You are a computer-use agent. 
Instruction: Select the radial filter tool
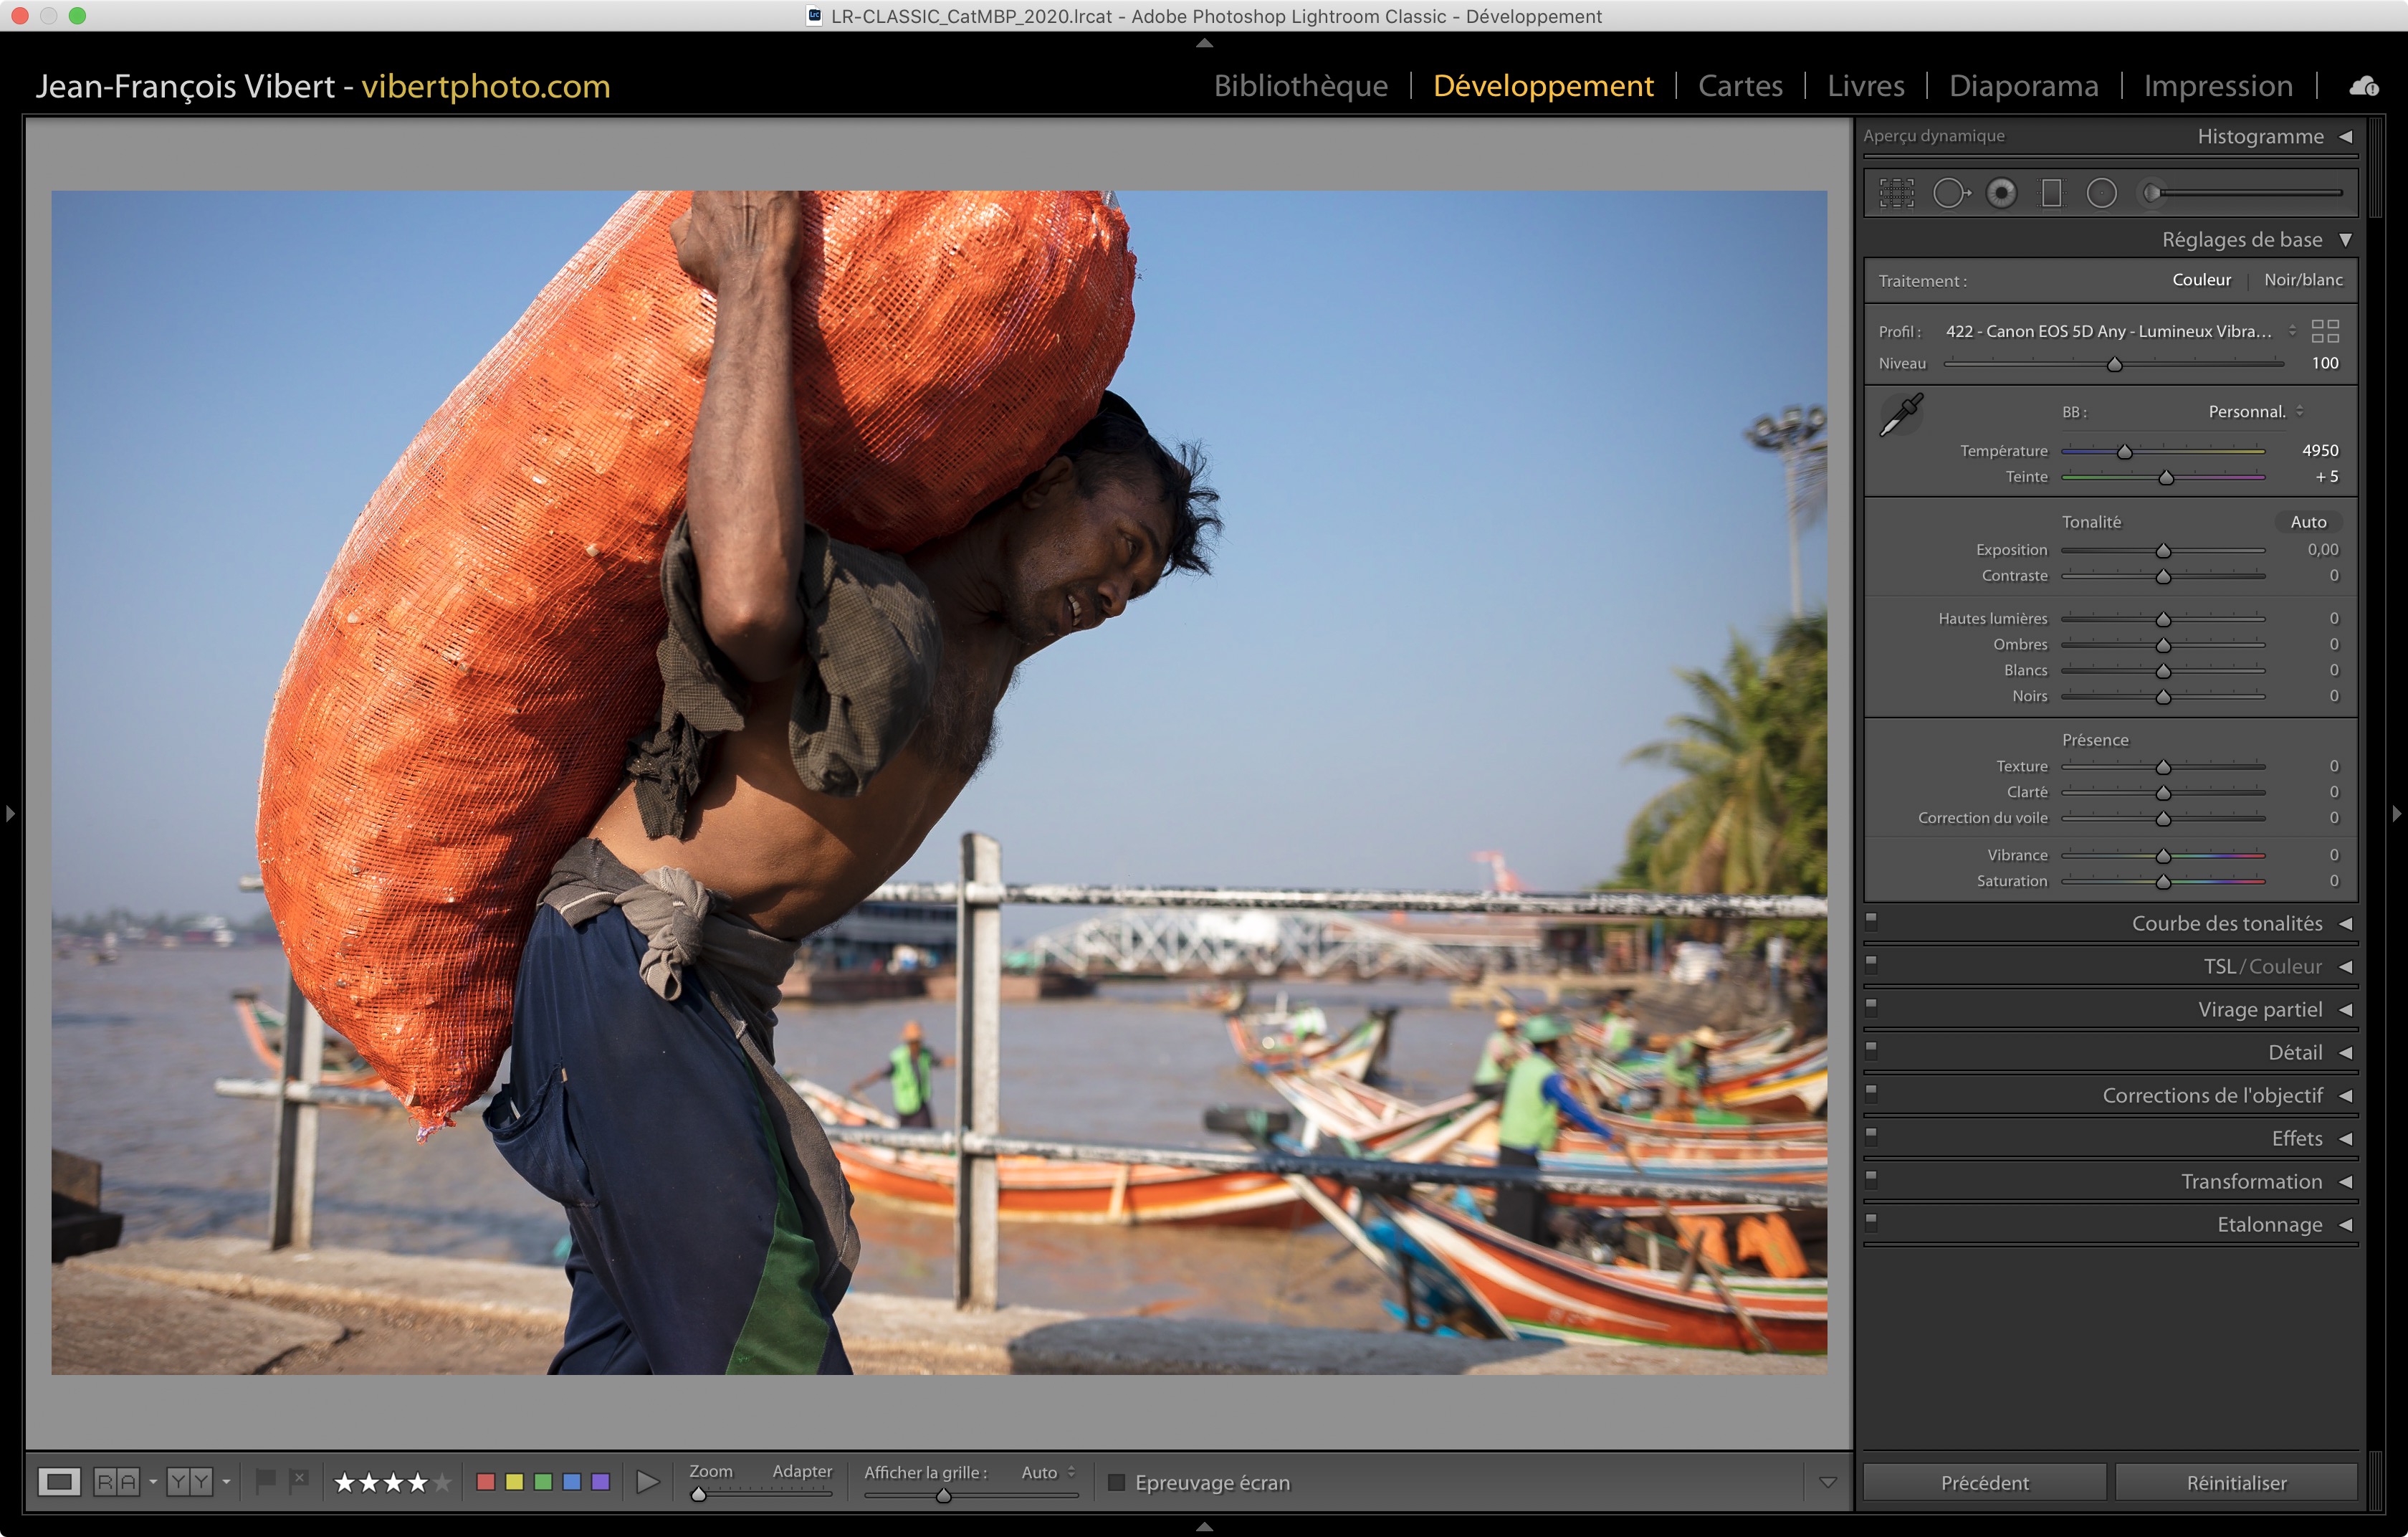2101,193
